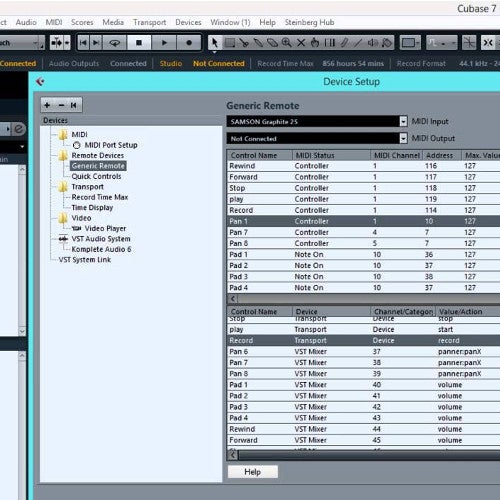500x500 pixels.
Task: Open the MIDI Output dropdown arrow
Action: pyautogui.click(x=403, y=138)
